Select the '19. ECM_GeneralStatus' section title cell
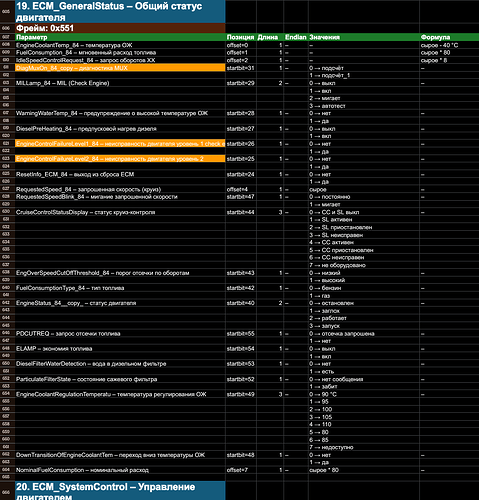Viewport: 479px width, 500px height. coord(120,12)
